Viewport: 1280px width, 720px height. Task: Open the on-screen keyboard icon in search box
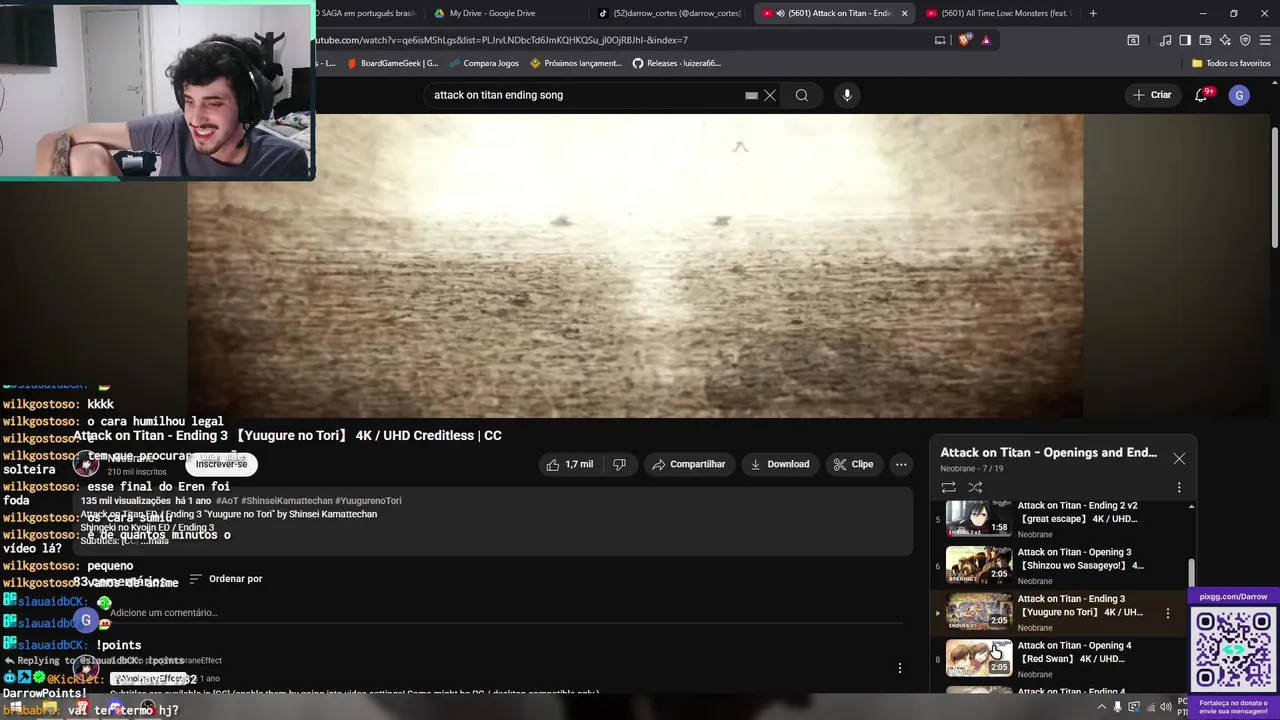point(751,96)
